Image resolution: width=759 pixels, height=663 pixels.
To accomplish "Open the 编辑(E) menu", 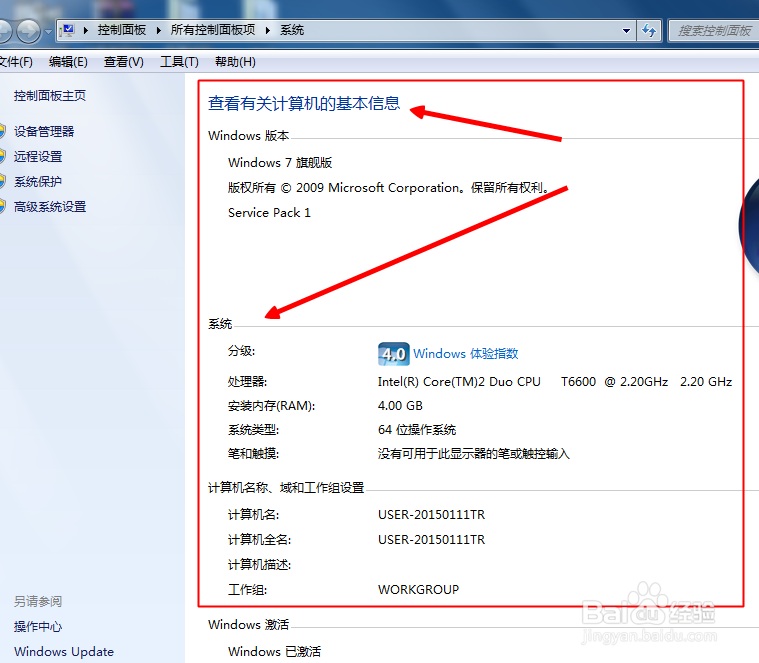I will coord(68,62).
